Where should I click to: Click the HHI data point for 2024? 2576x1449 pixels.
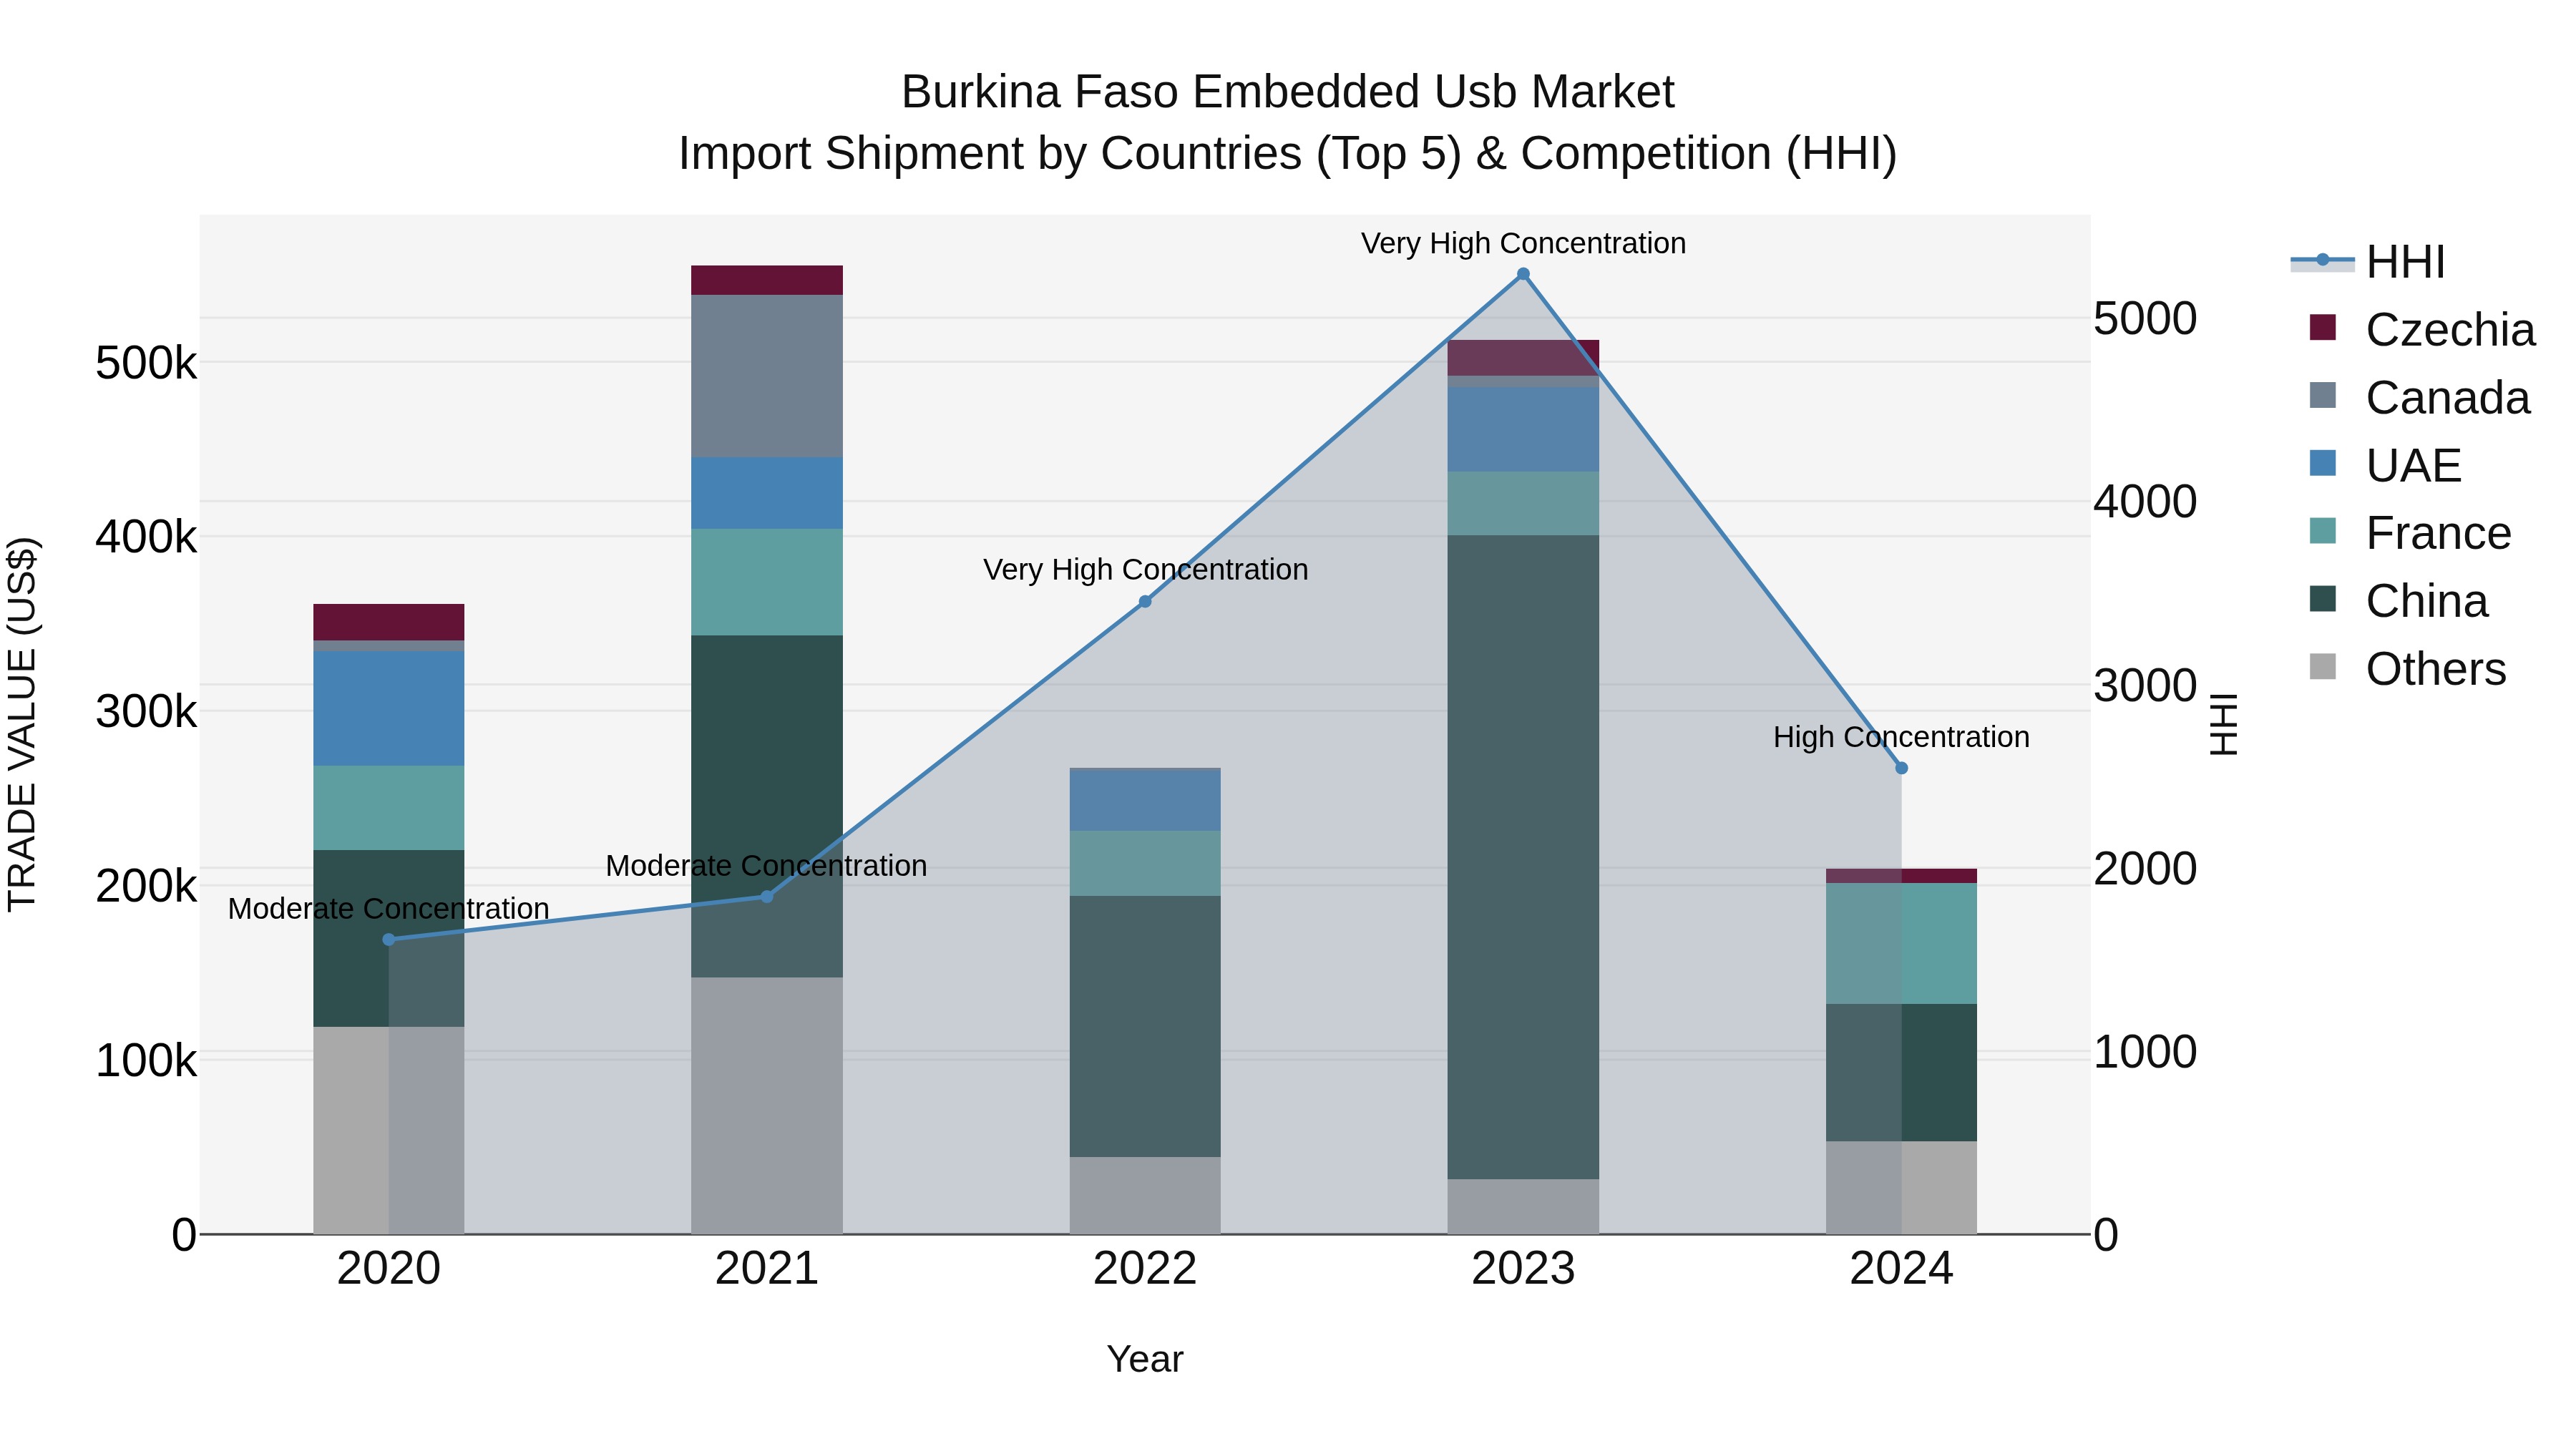pos(1901,768)
